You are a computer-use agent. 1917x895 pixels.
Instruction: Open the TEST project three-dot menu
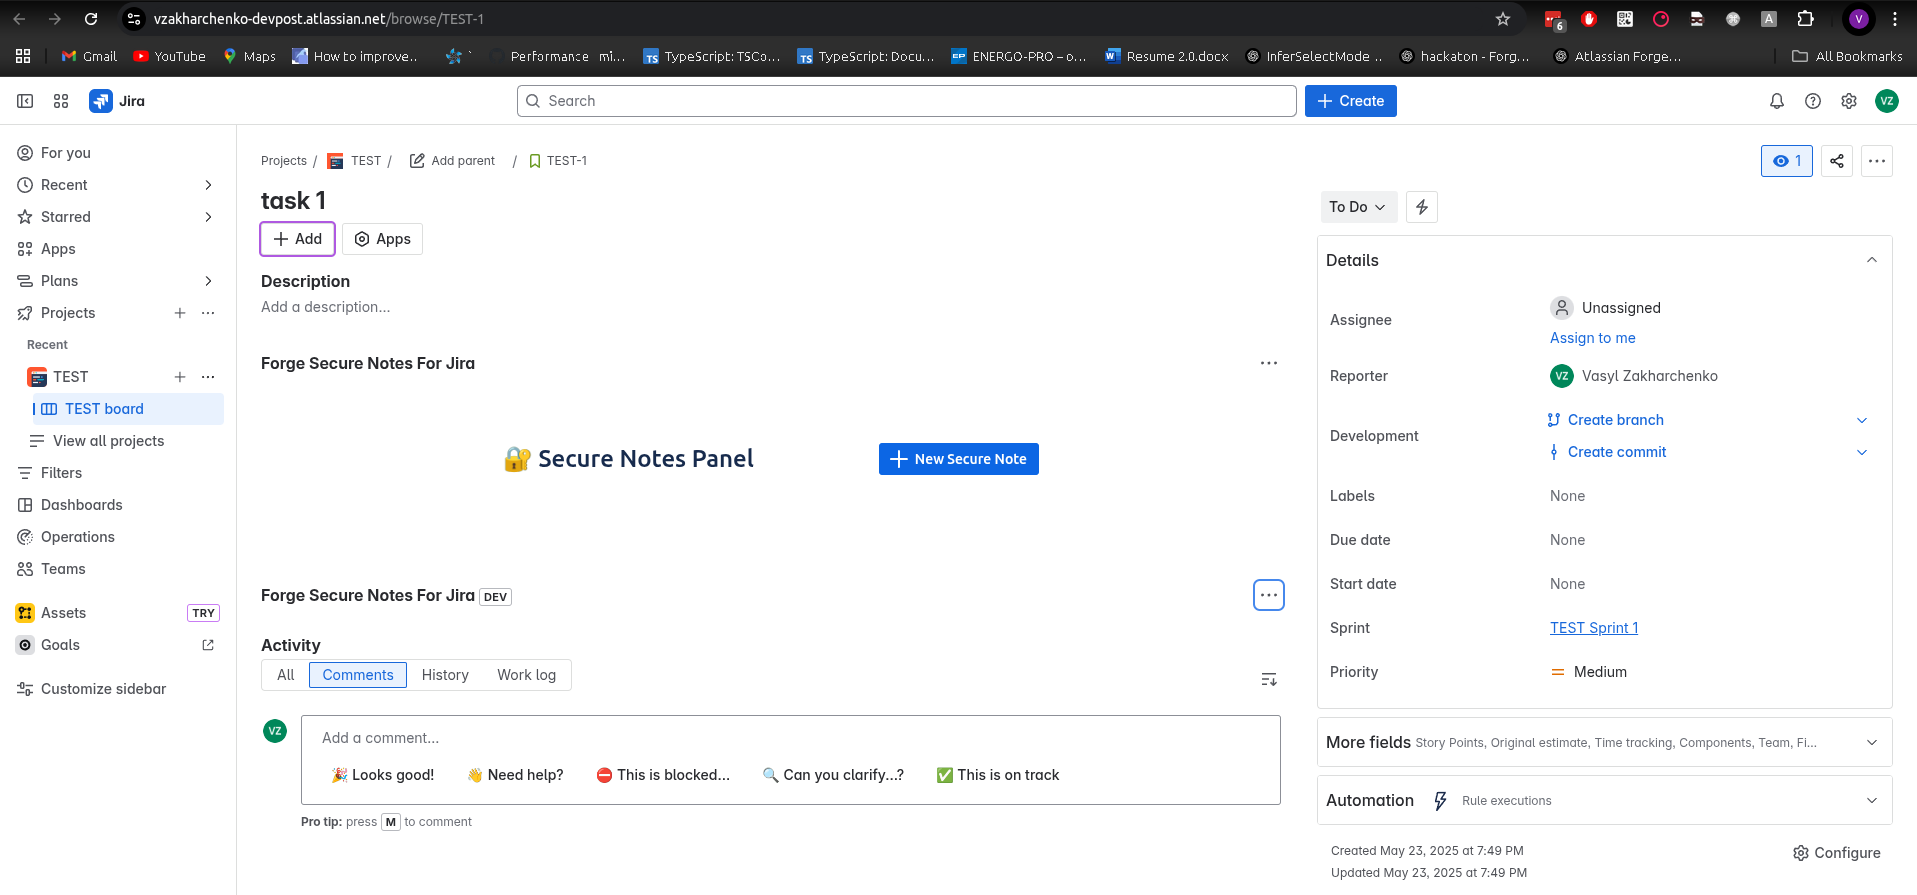(208, 377)
